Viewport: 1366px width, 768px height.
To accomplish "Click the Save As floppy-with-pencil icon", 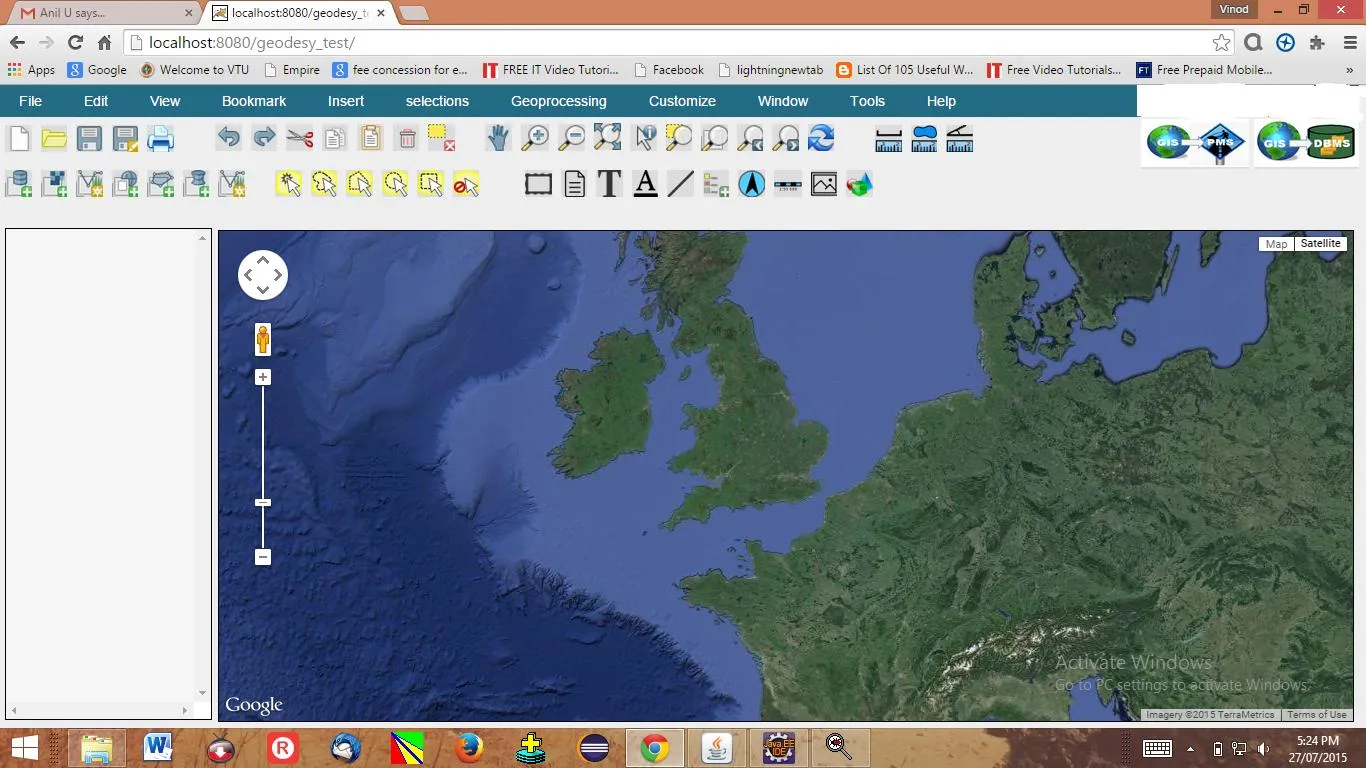I will coord(126,138).
